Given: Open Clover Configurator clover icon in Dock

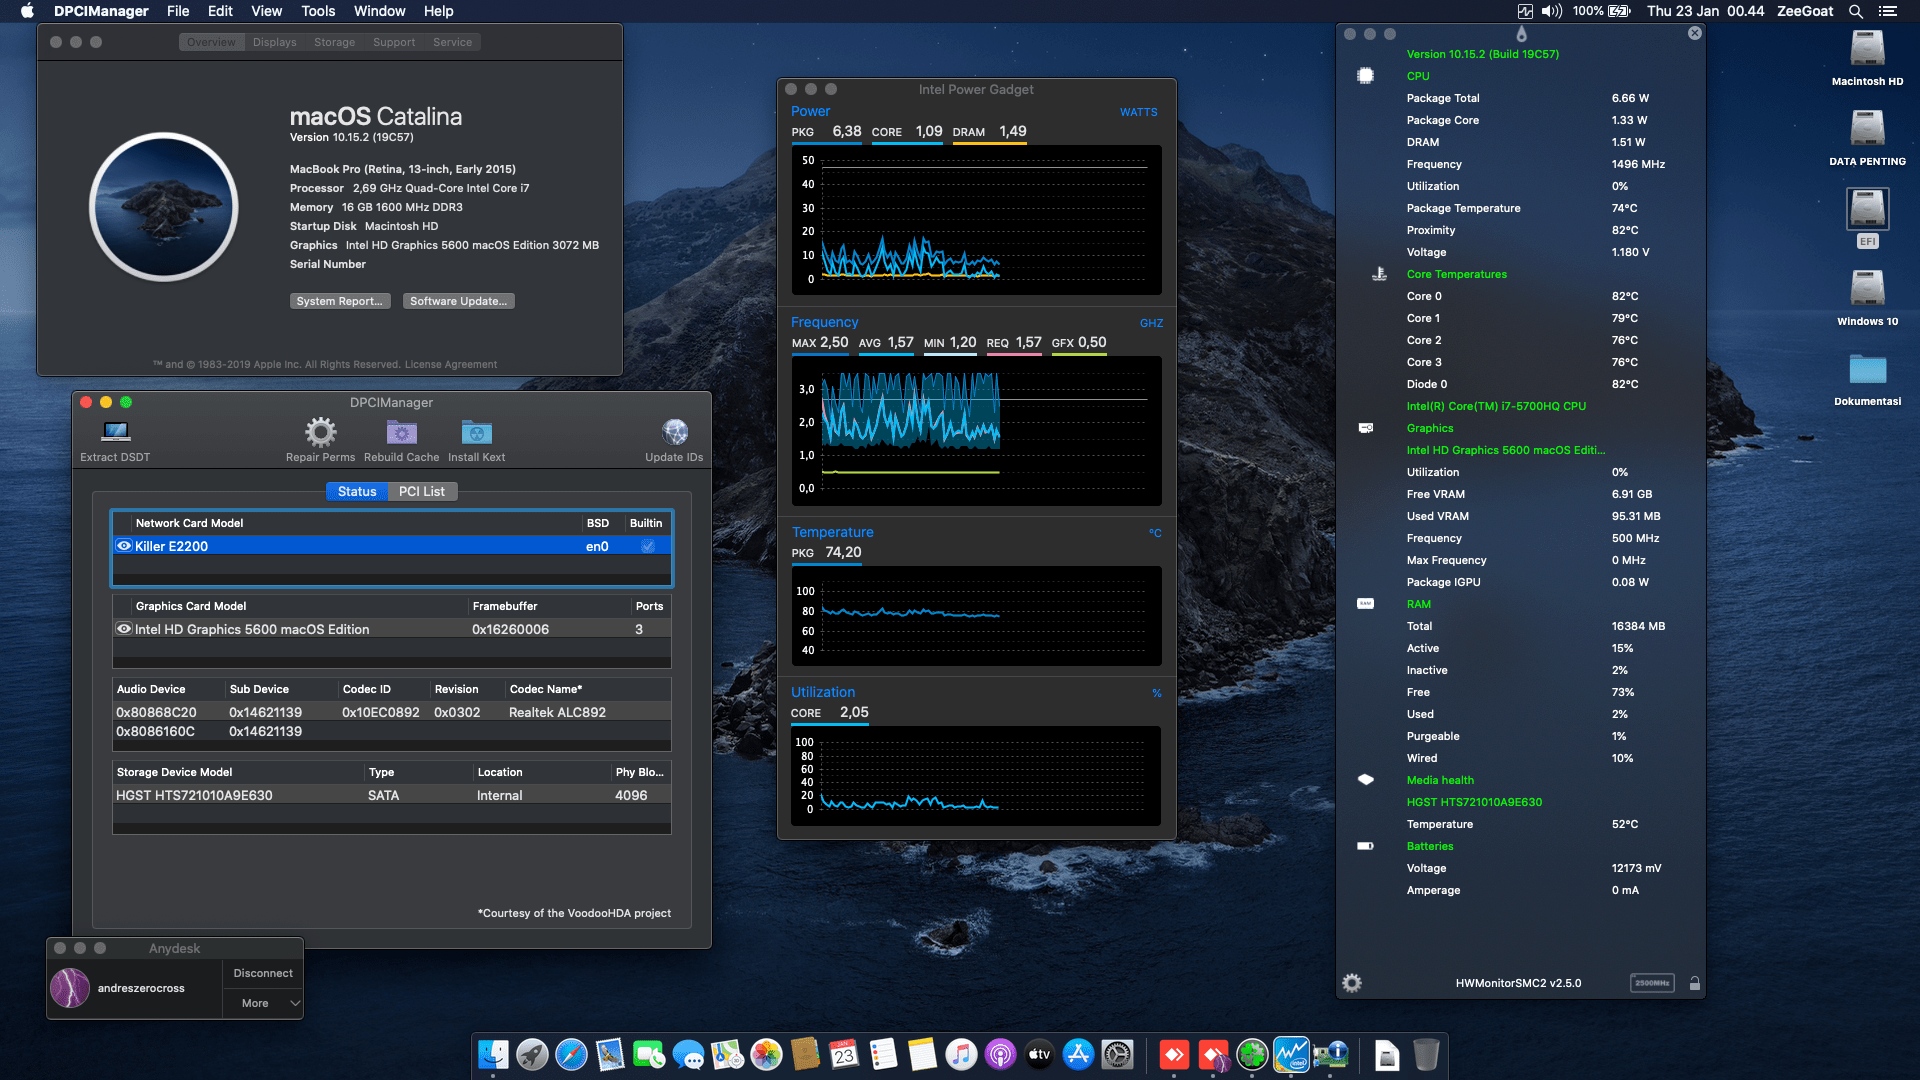Looking at the screenshot, I should coord(1252,1054).
